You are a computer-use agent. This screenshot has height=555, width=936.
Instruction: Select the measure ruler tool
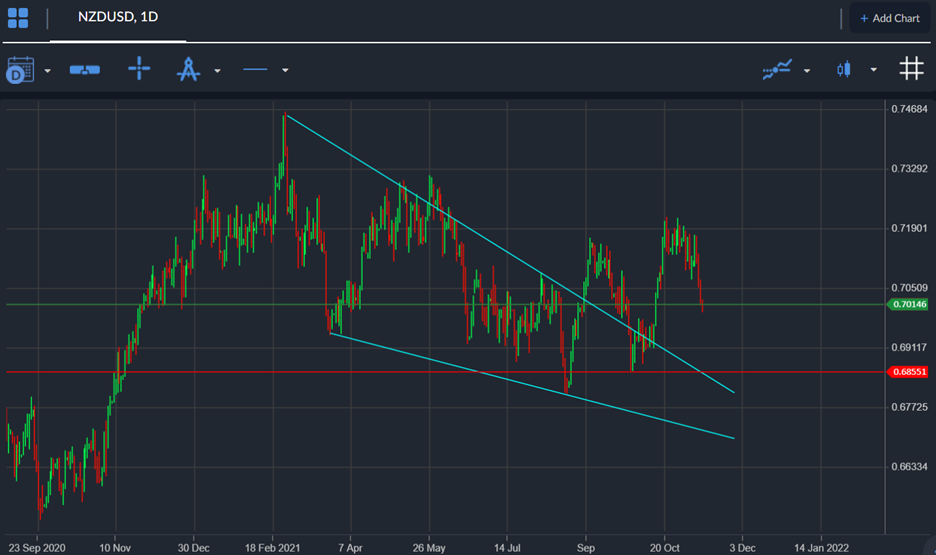click(x=84, y=70)
